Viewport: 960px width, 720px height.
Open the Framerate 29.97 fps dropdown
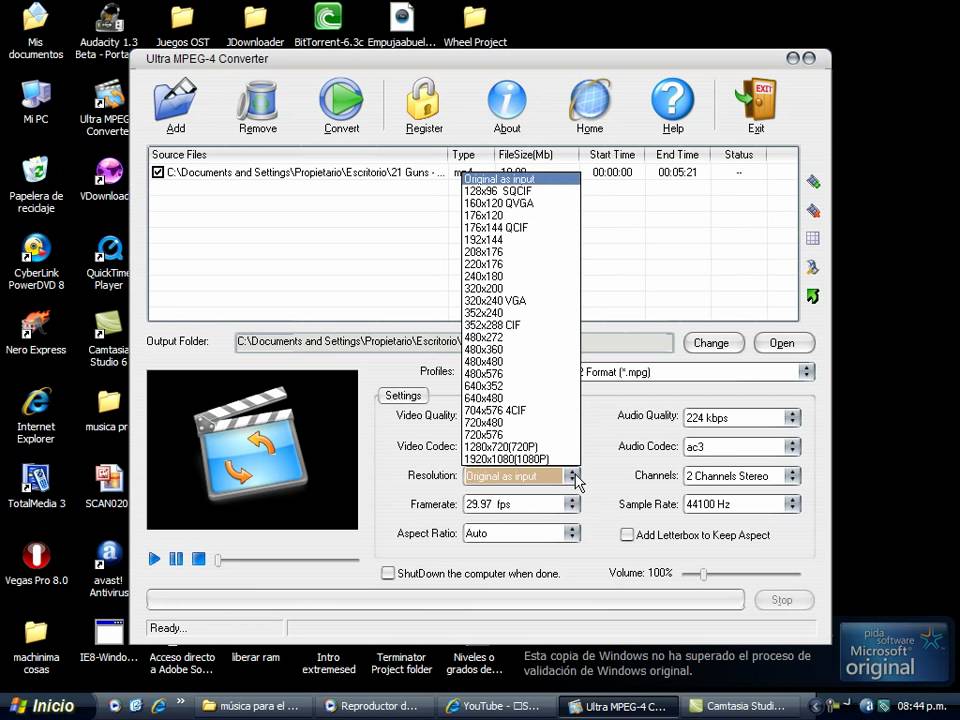tap(572, 504)
